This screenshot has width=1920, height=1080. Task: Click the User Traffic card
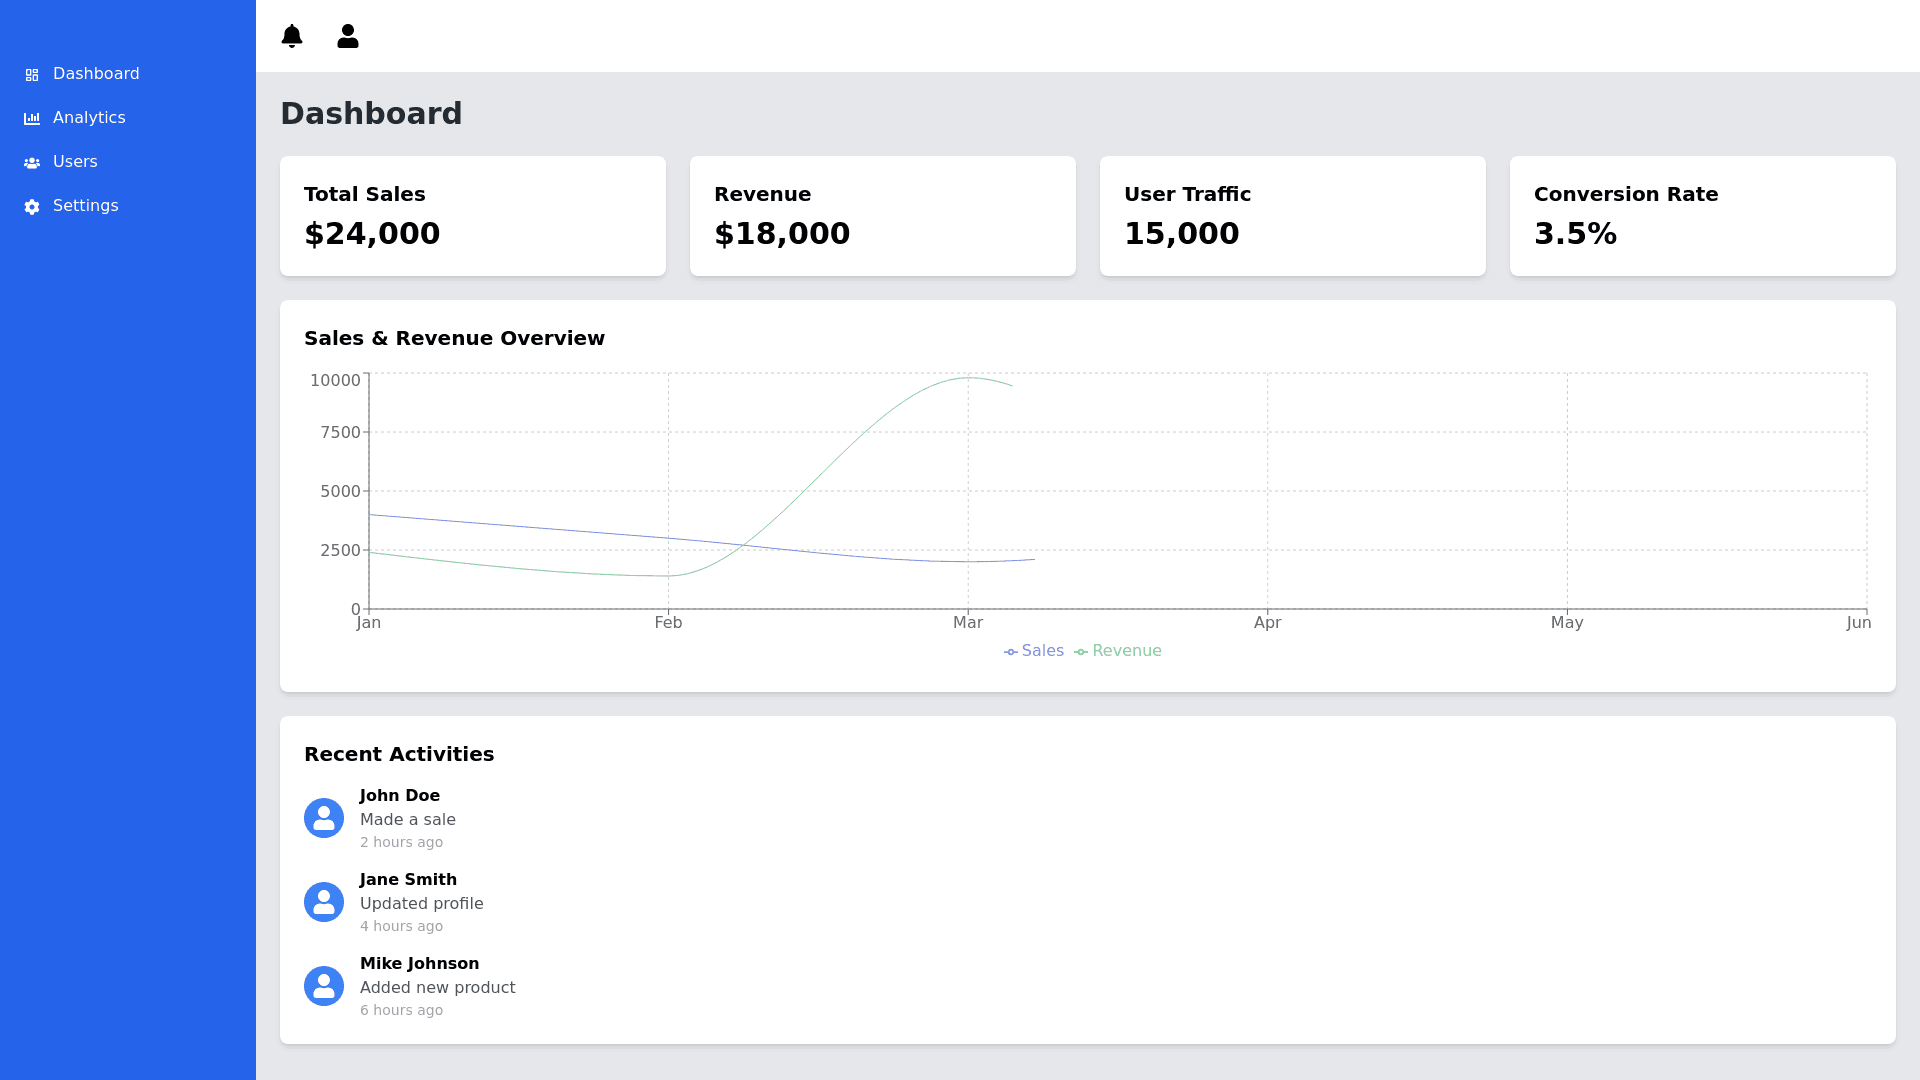click(1292, 216)
